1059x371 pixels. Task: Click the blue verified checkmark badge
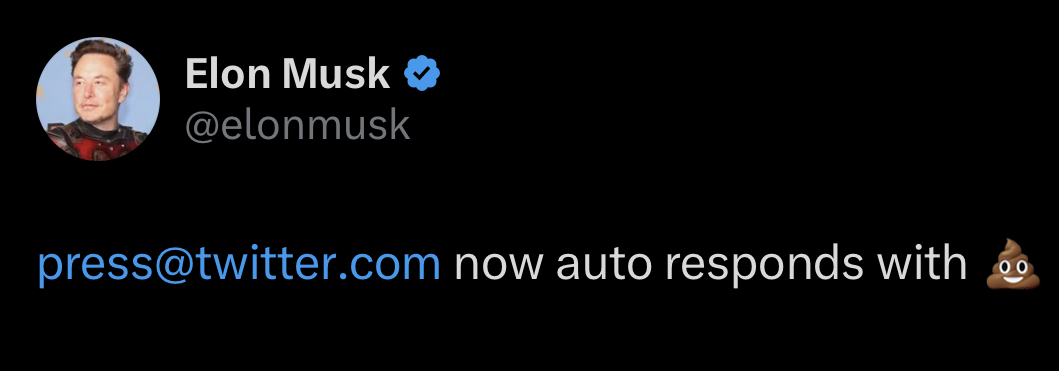[x=422, y=74]
